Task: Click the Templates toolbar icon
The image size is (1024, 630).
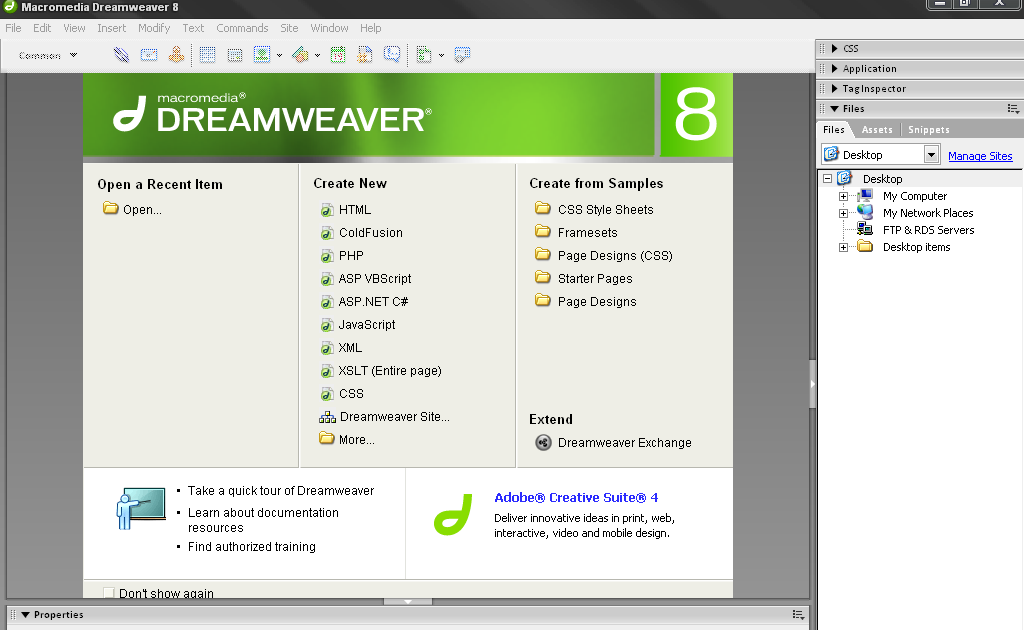Action: coord(425,54)
